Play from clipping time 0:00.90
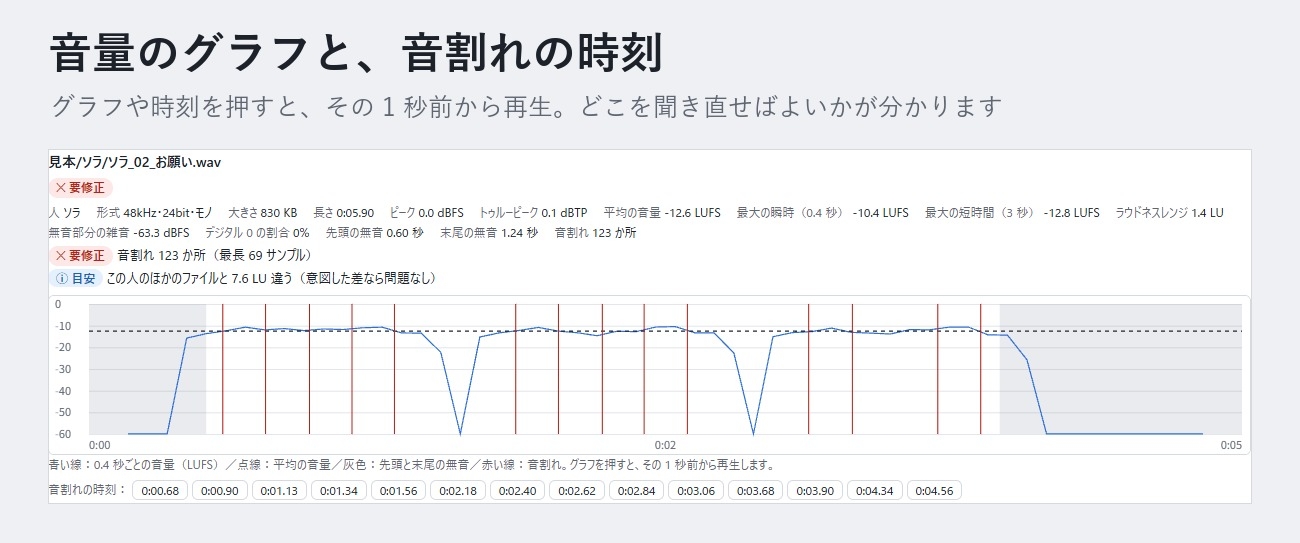 click(x=220, y=490)
